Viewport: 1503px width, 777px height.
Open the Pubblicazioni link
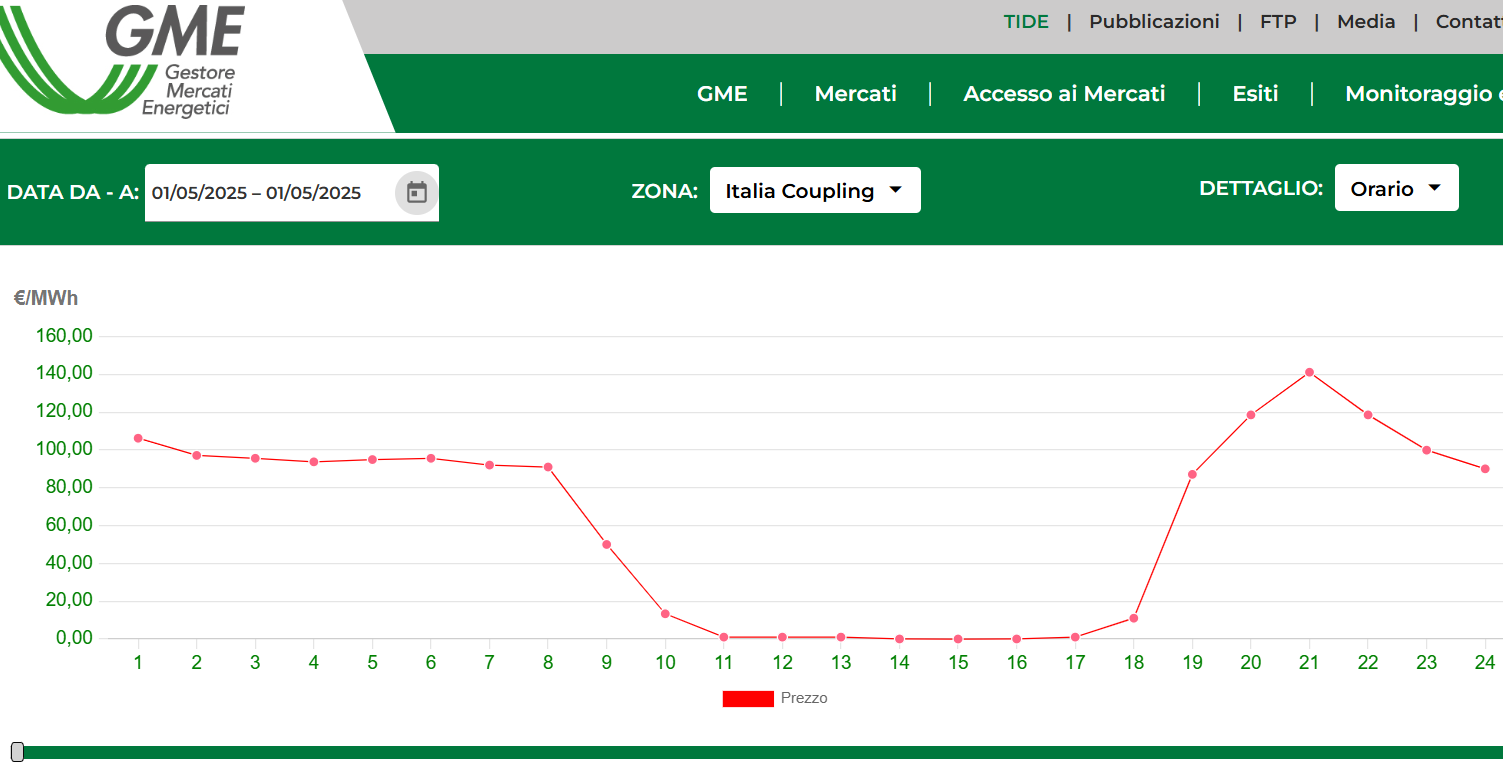pyautogui.click(x=1154, y=22)
